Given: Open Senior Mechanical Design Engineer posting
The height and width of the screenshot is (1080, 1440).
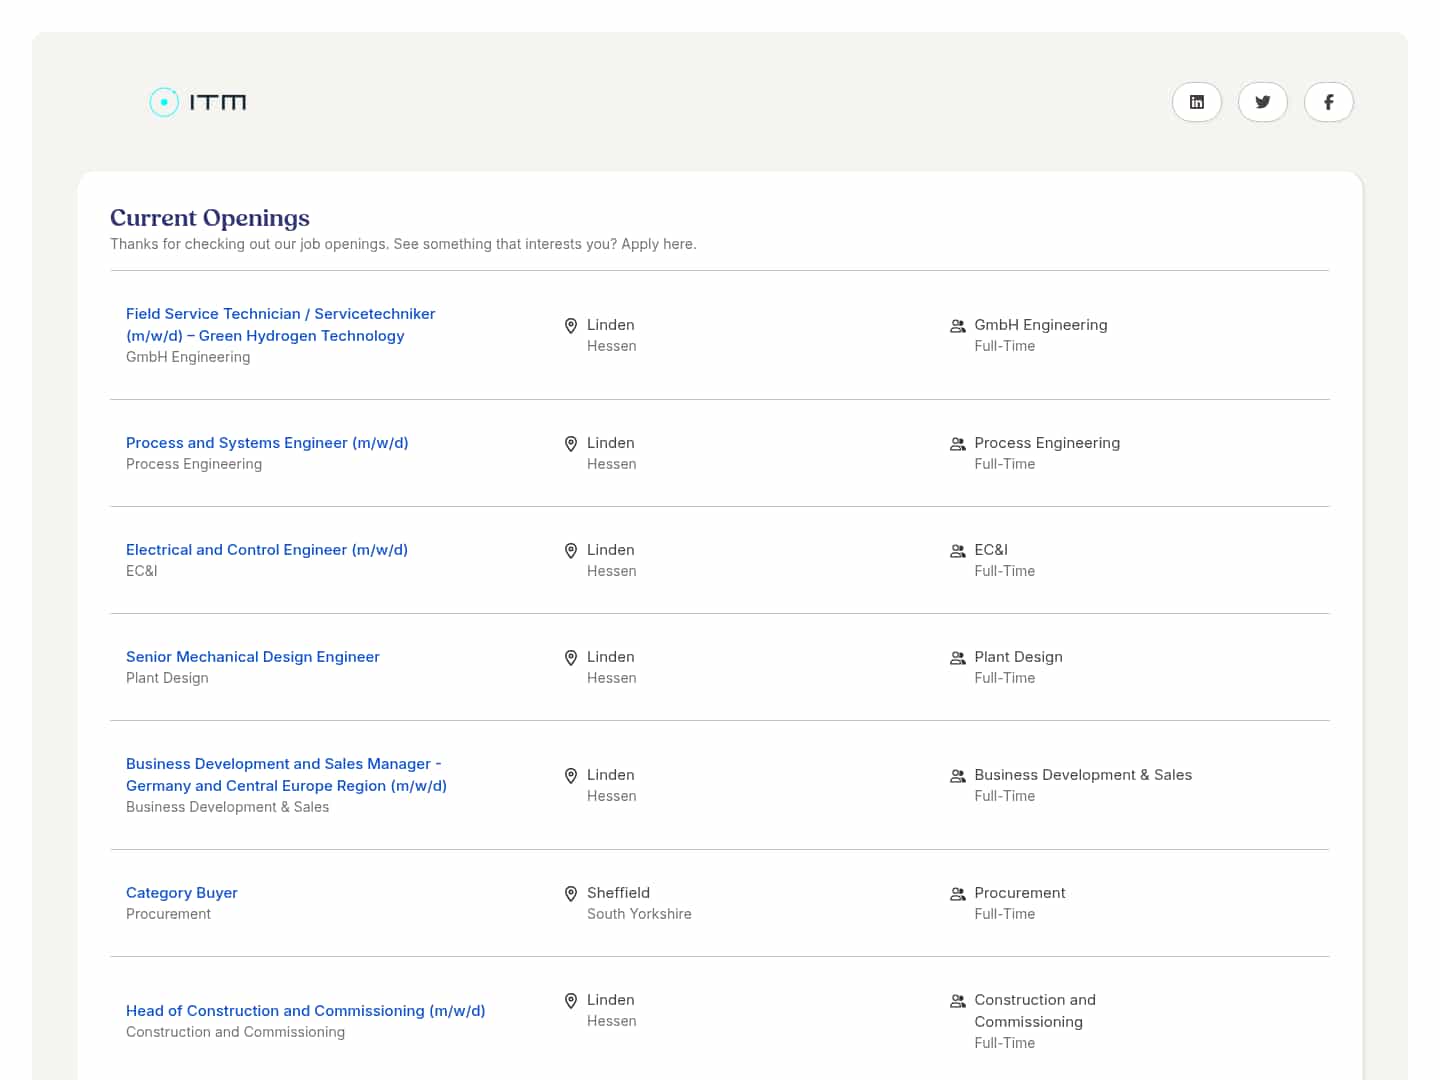Looking at the screenshot, I should (x=253, y=657).
